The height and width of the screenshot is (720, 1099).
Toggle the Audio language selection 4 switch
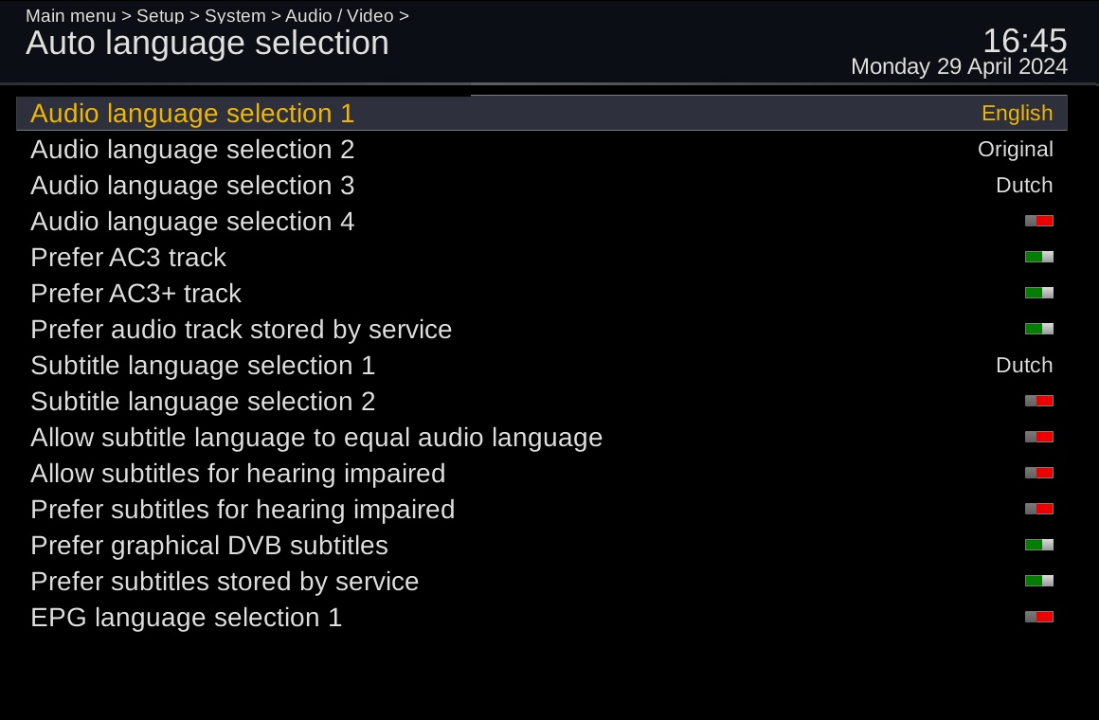pyautogui.click(x=1038, y=221)
